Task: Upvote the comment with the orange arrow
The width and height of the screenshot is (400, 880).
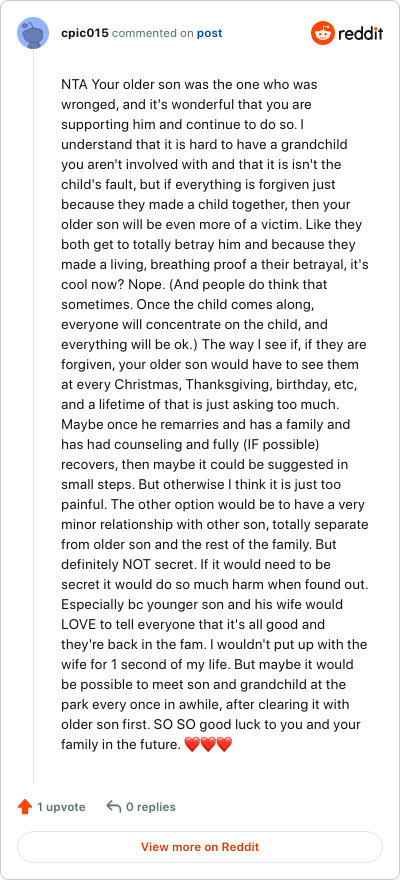Action: click(x=25, y=807)
